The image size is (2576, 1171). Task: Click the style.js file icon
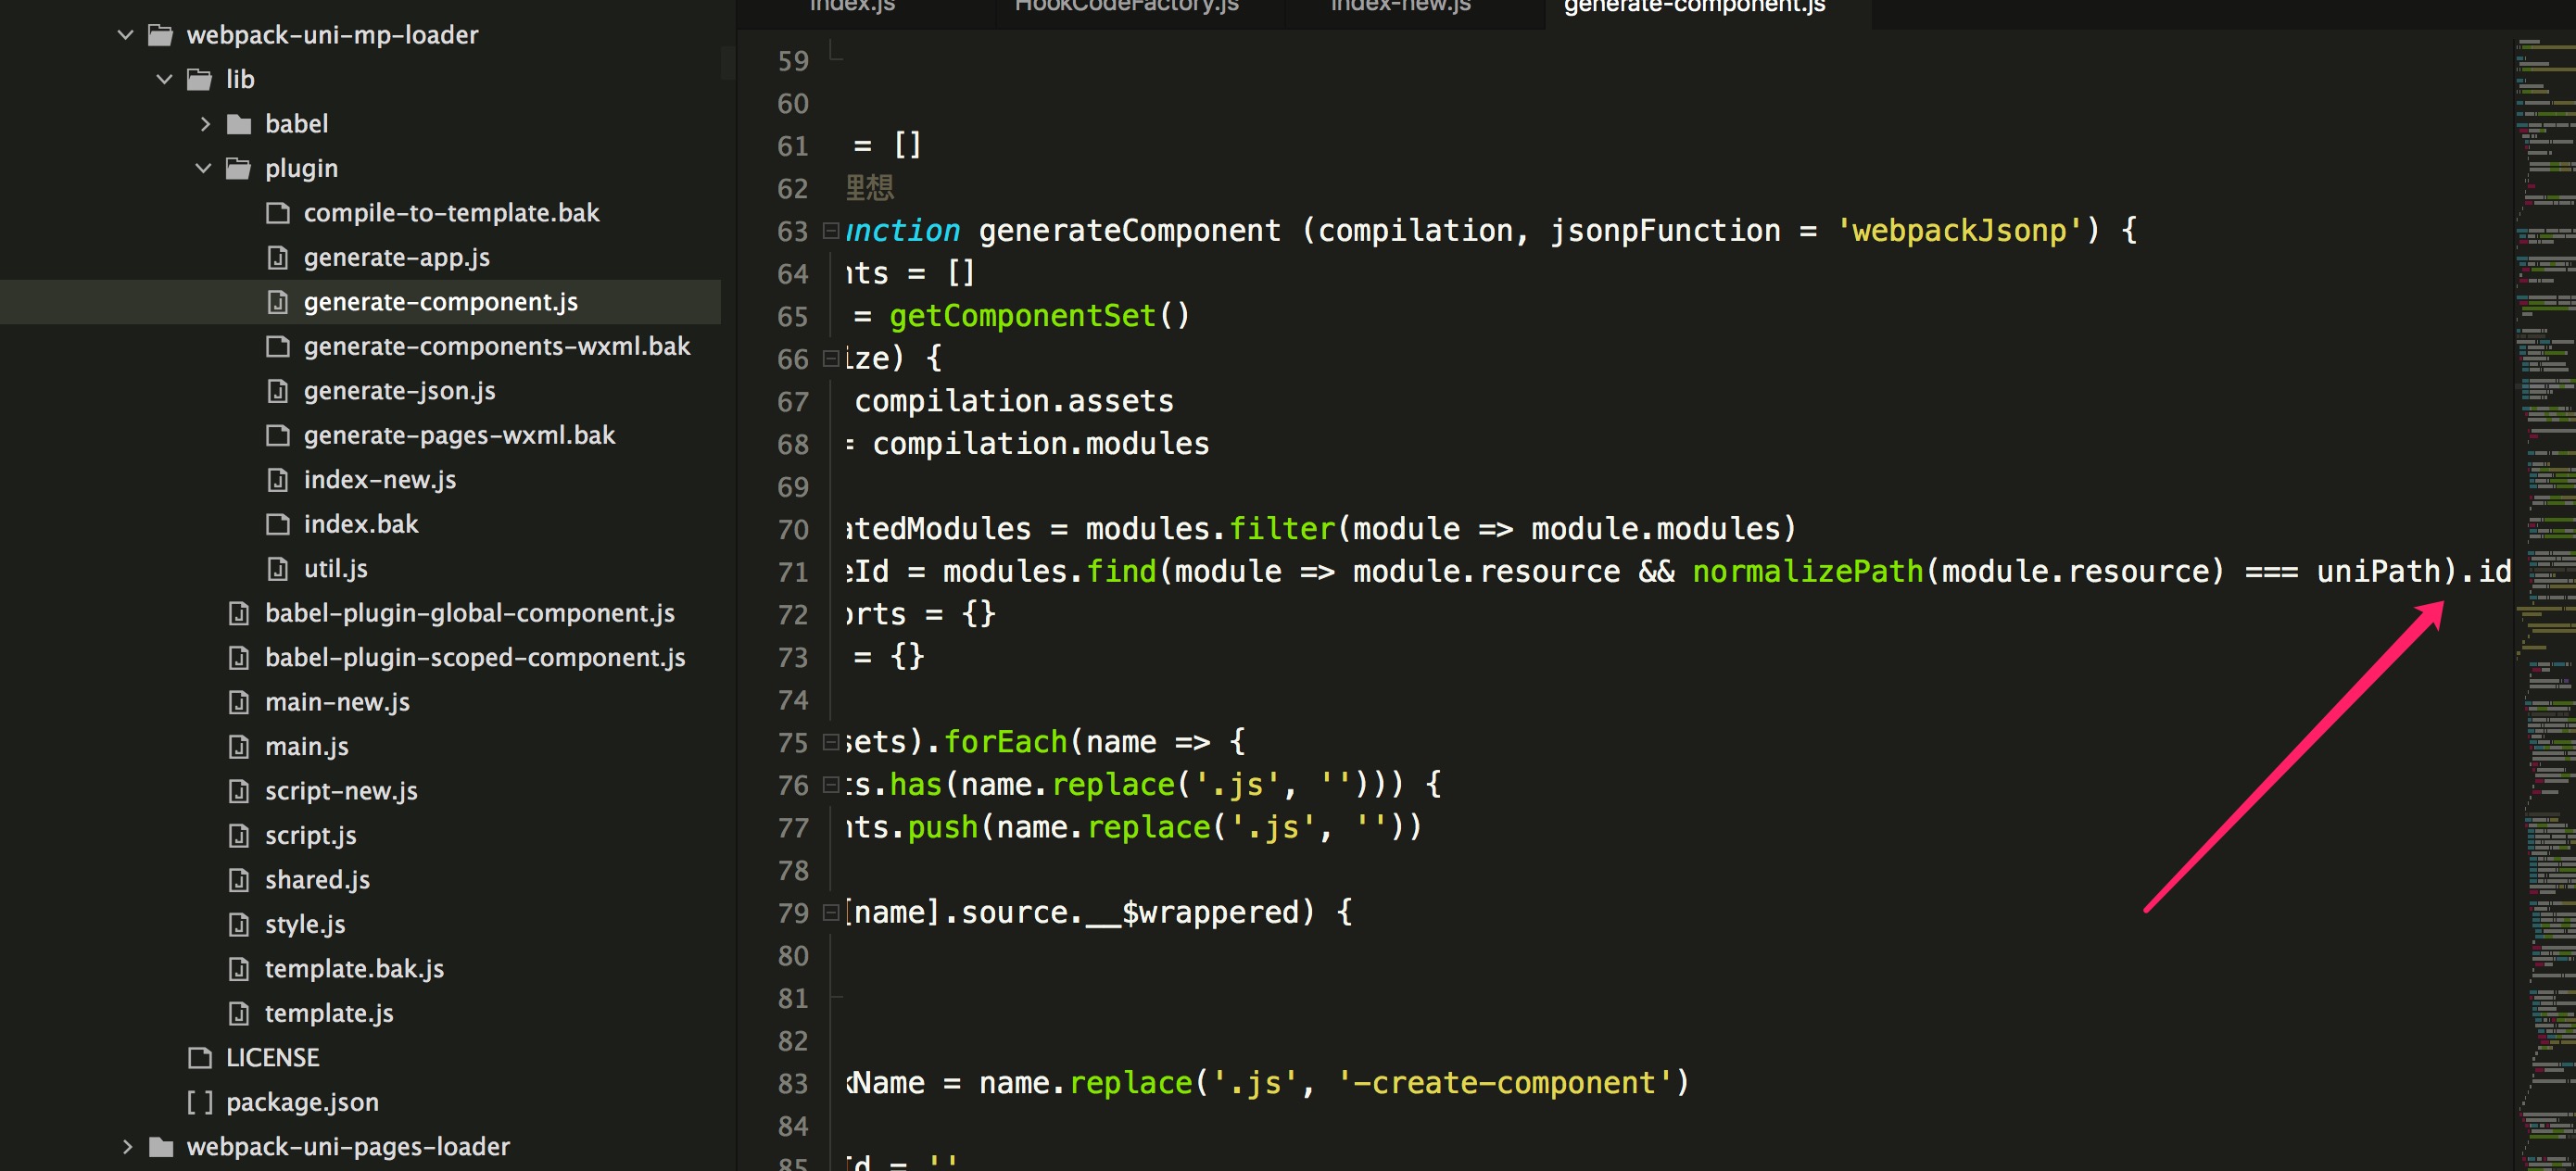click(x=238, y=925)
